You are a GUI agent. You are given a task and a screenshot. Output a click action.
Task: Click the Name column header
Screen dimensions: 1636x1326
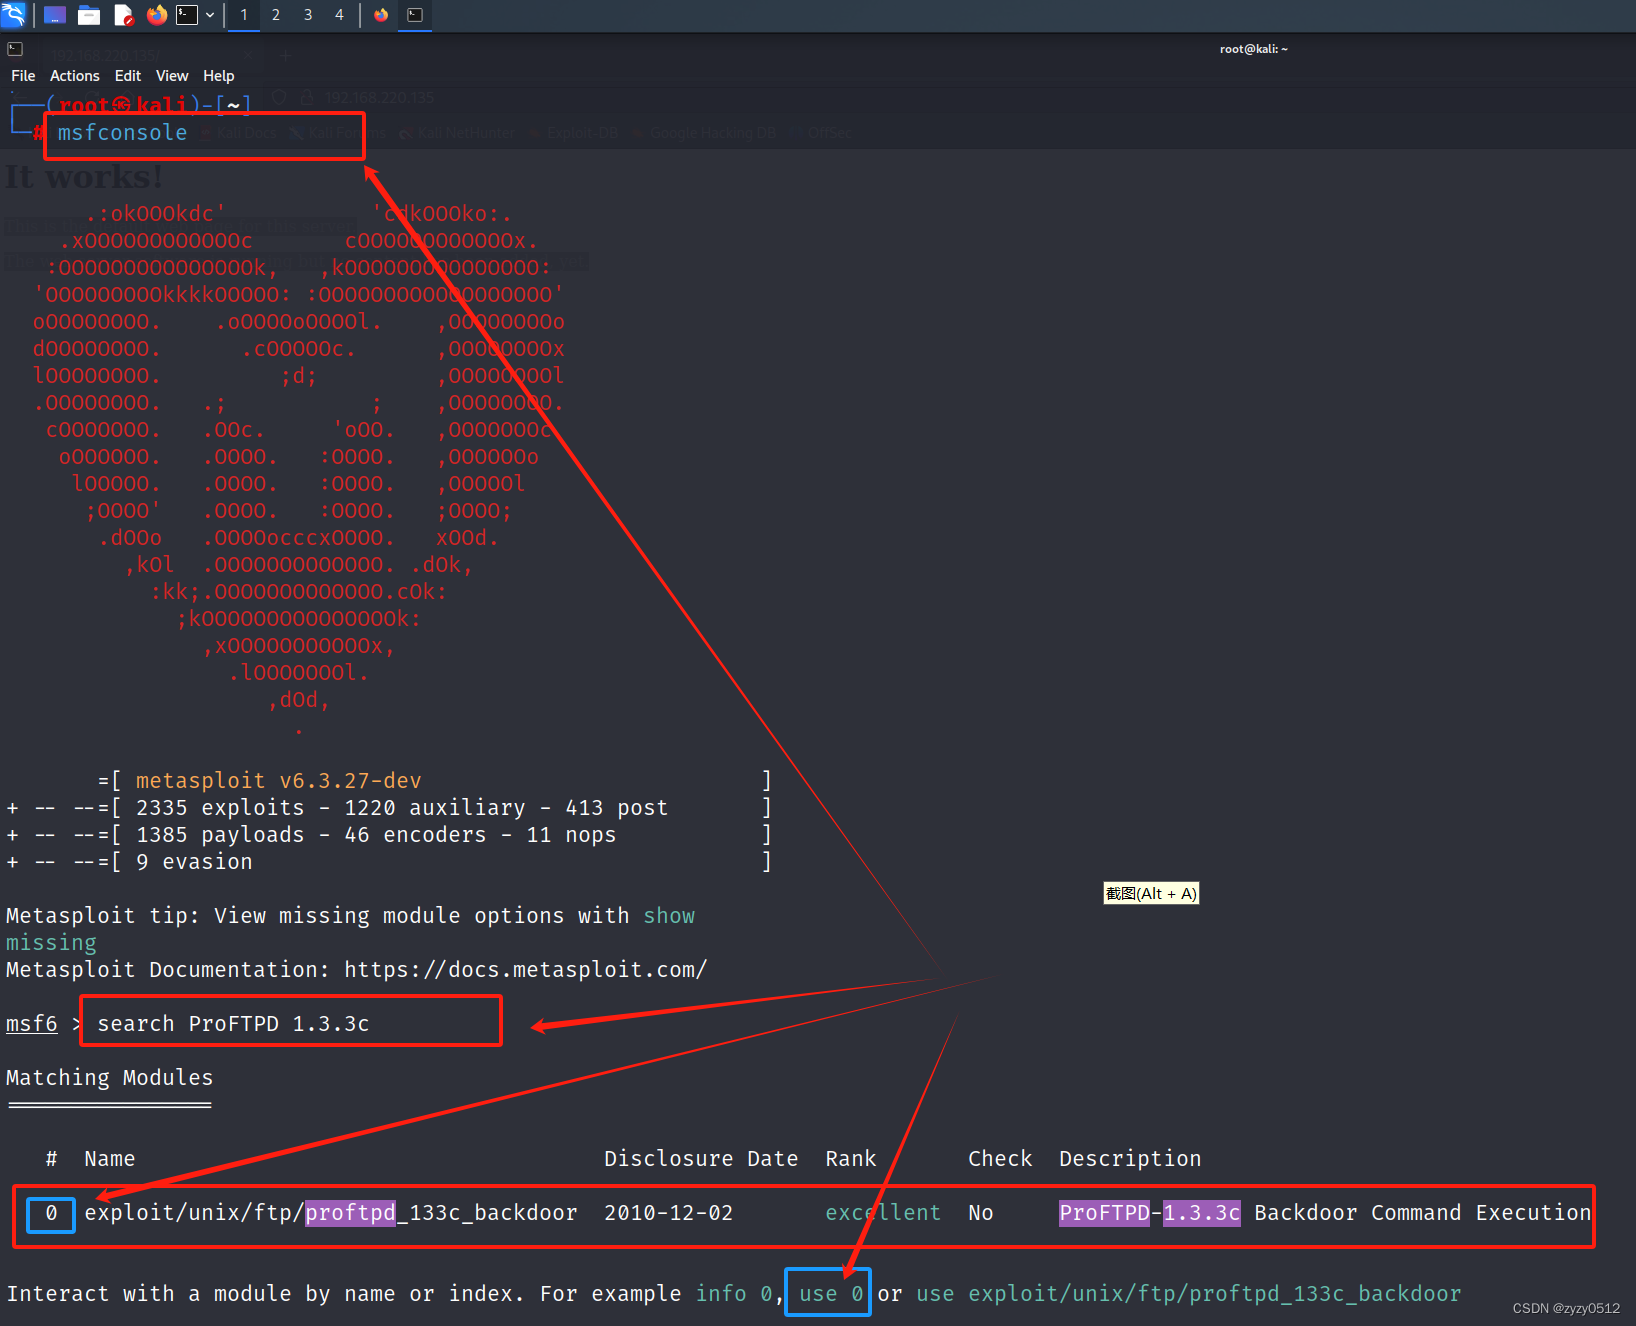click(110, 1159)
